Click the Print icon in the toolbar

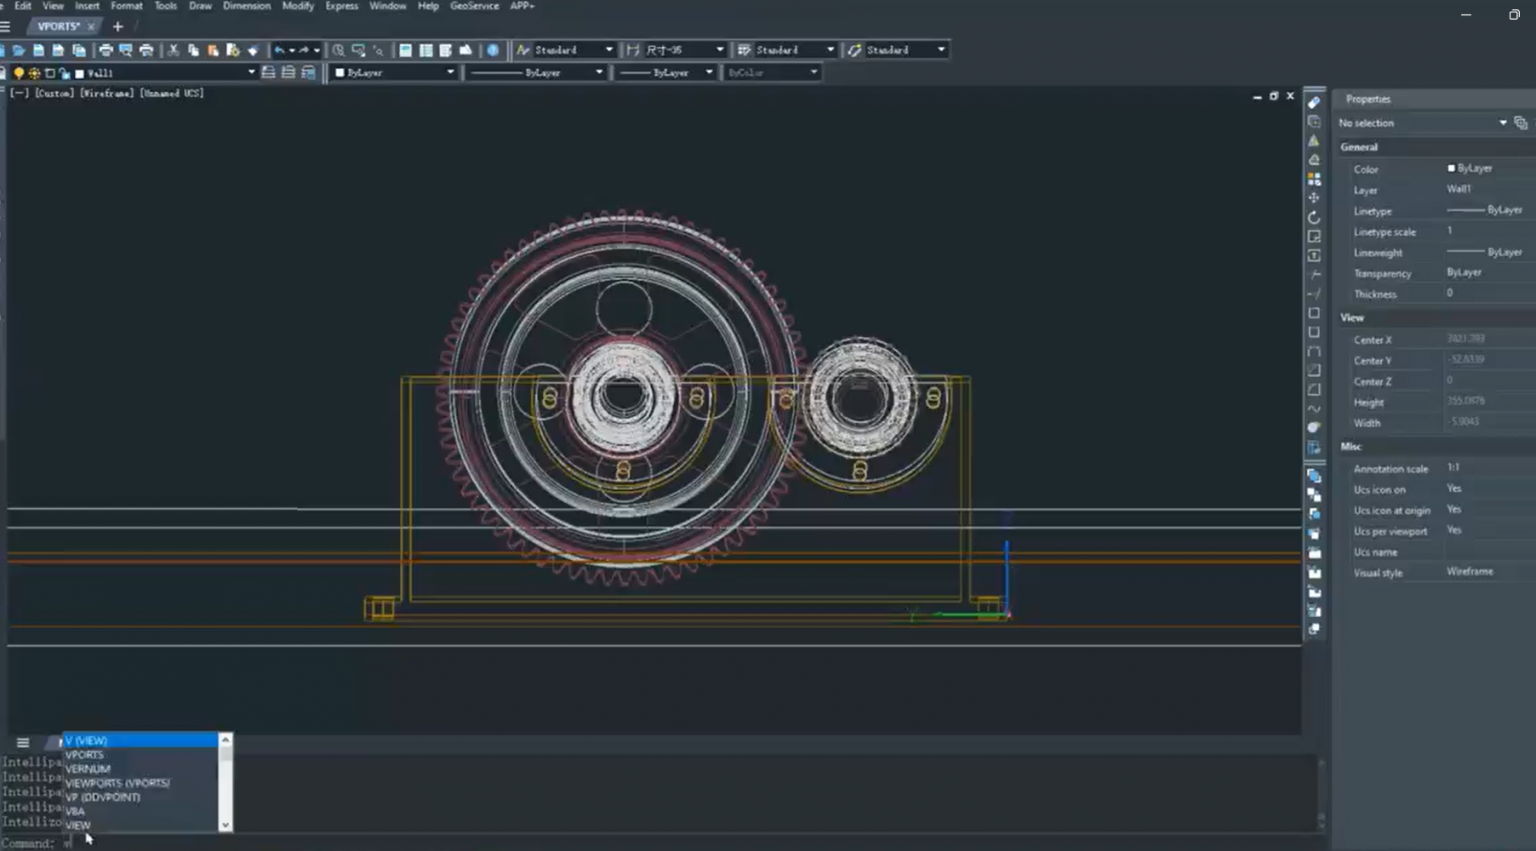click(x=105, y=50)
